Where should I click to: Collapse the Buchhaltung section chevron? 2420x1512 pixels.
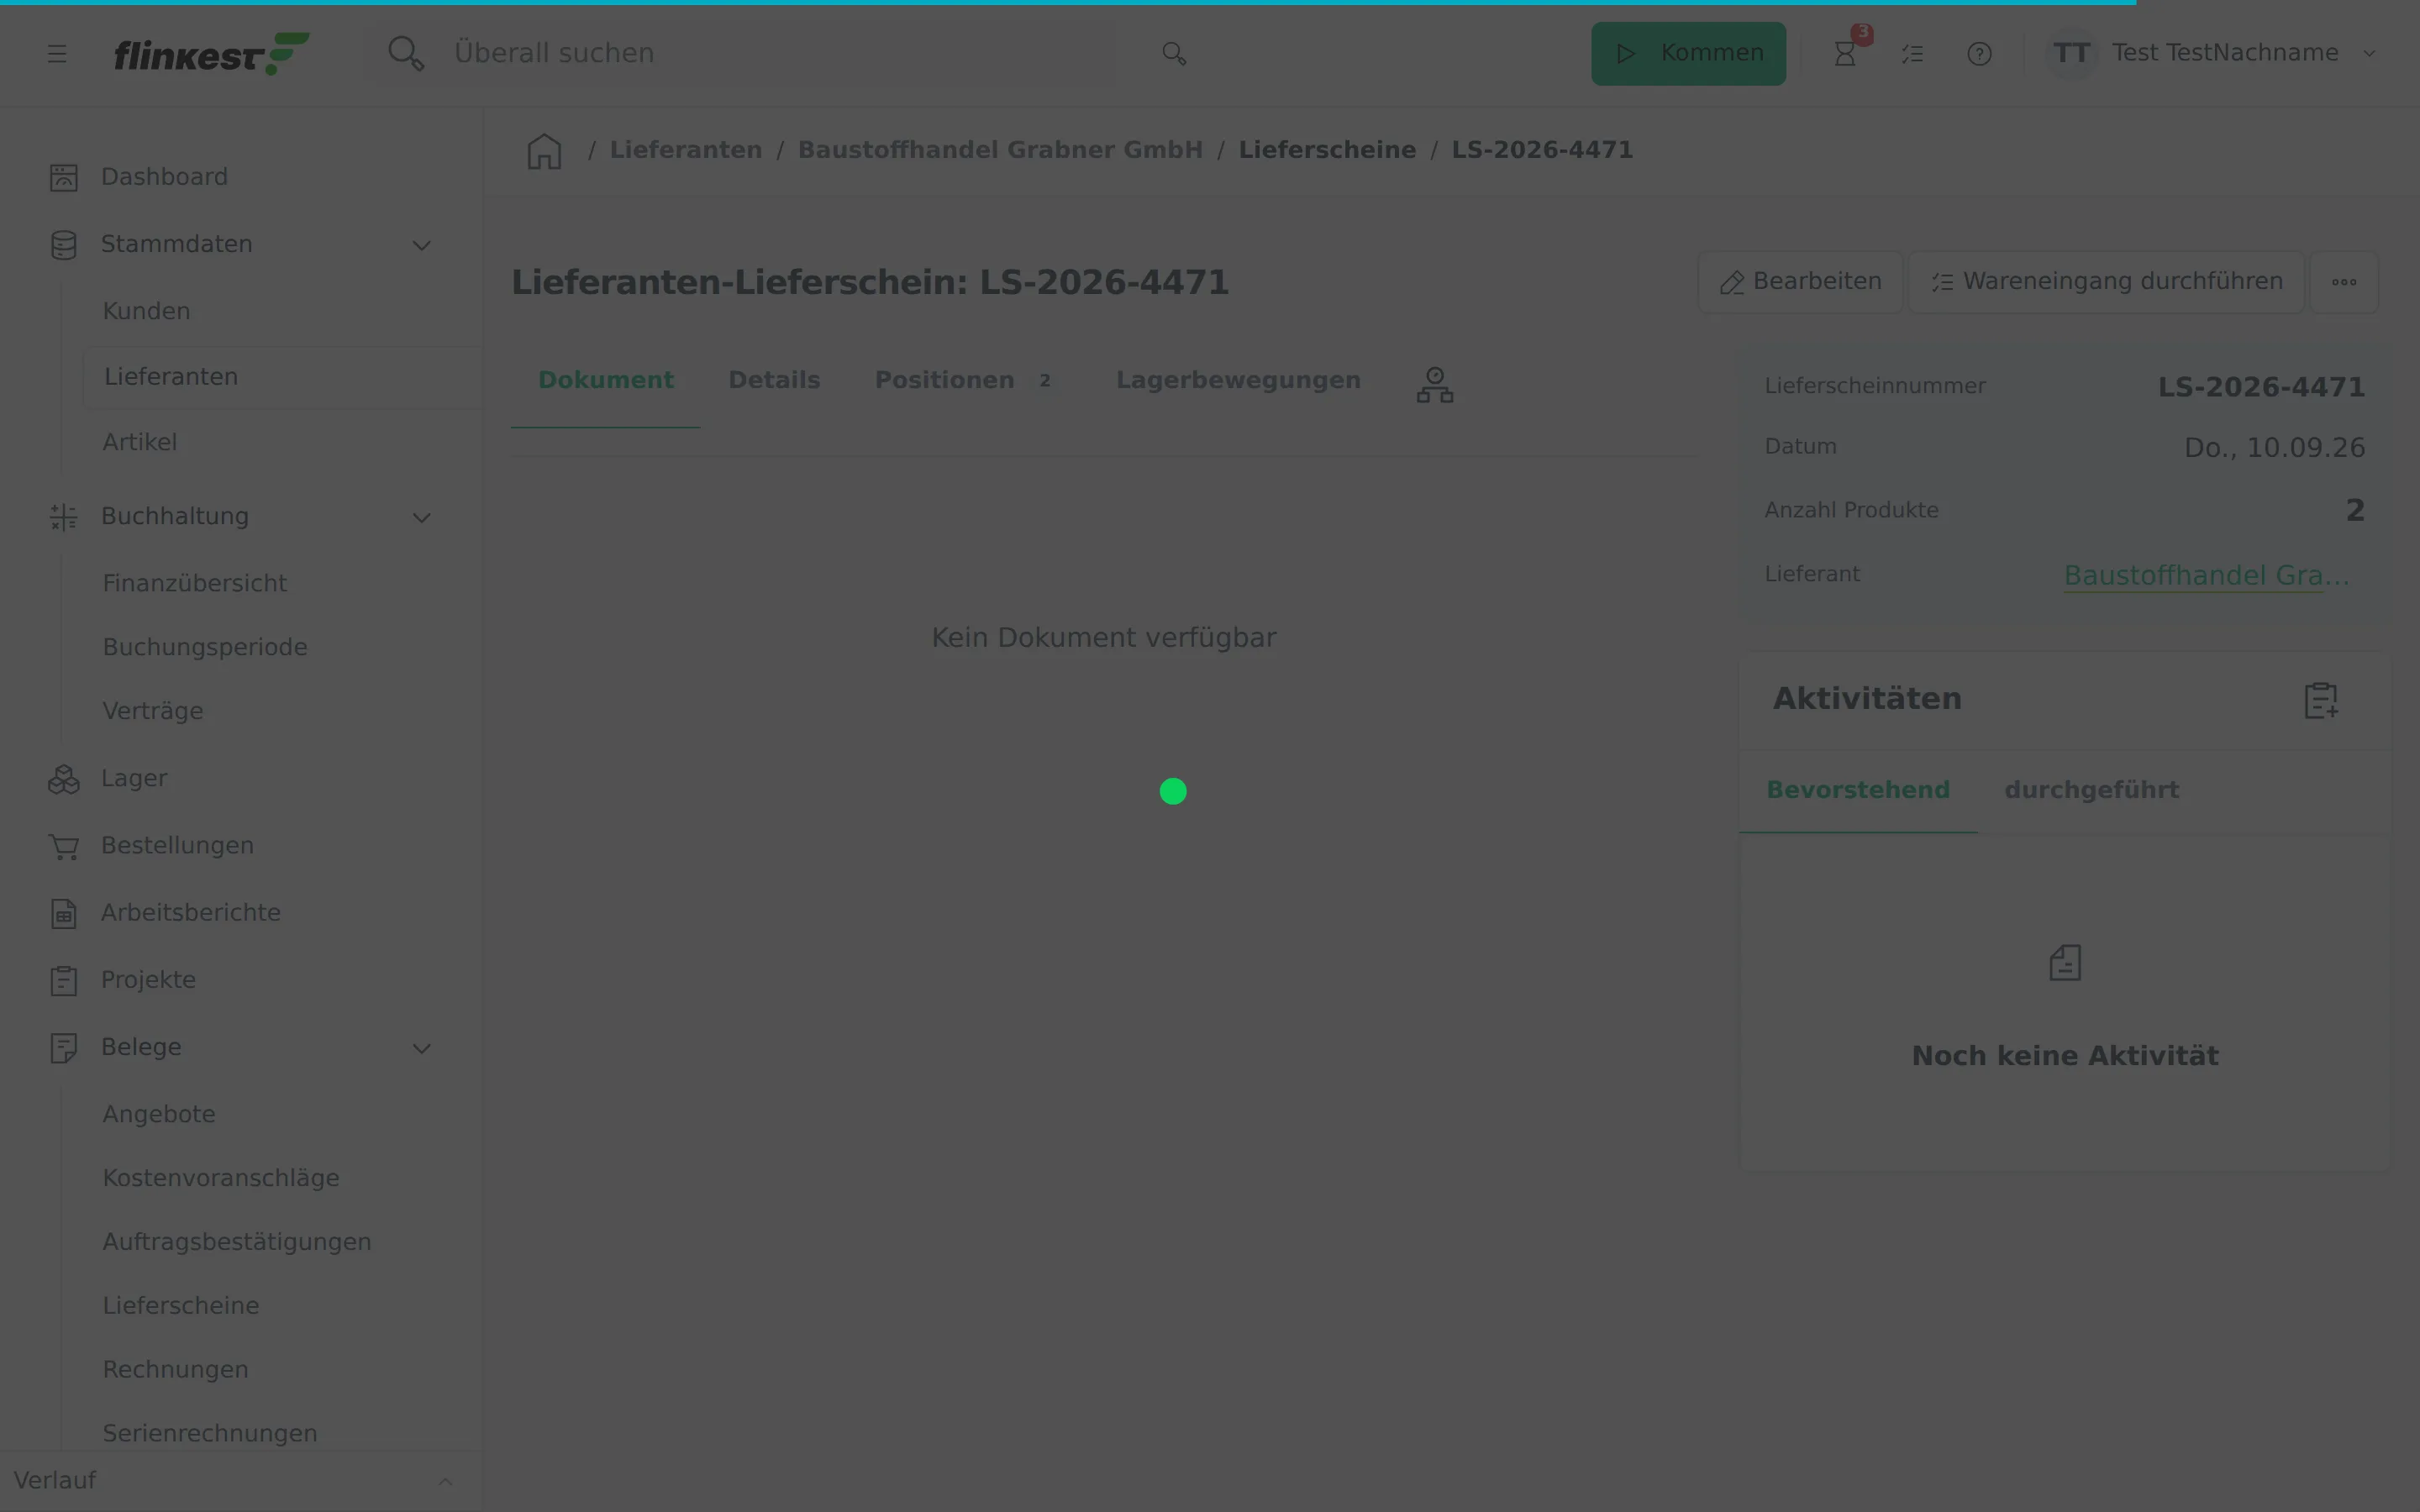pyautogui.click(x=422, y=517)
